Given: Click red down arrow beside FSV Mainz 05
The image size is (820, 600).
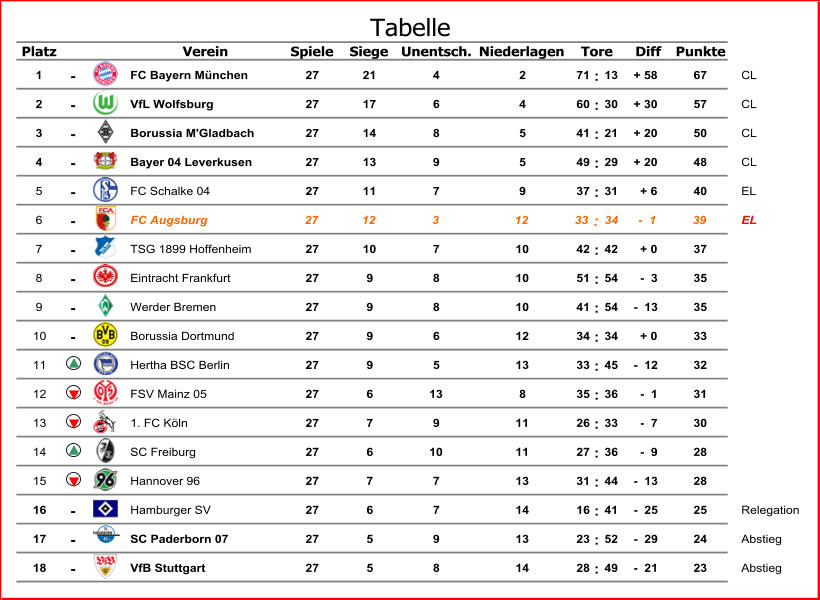Looking at the screenshot, I should pyautogui.click(x=73, y=392).
